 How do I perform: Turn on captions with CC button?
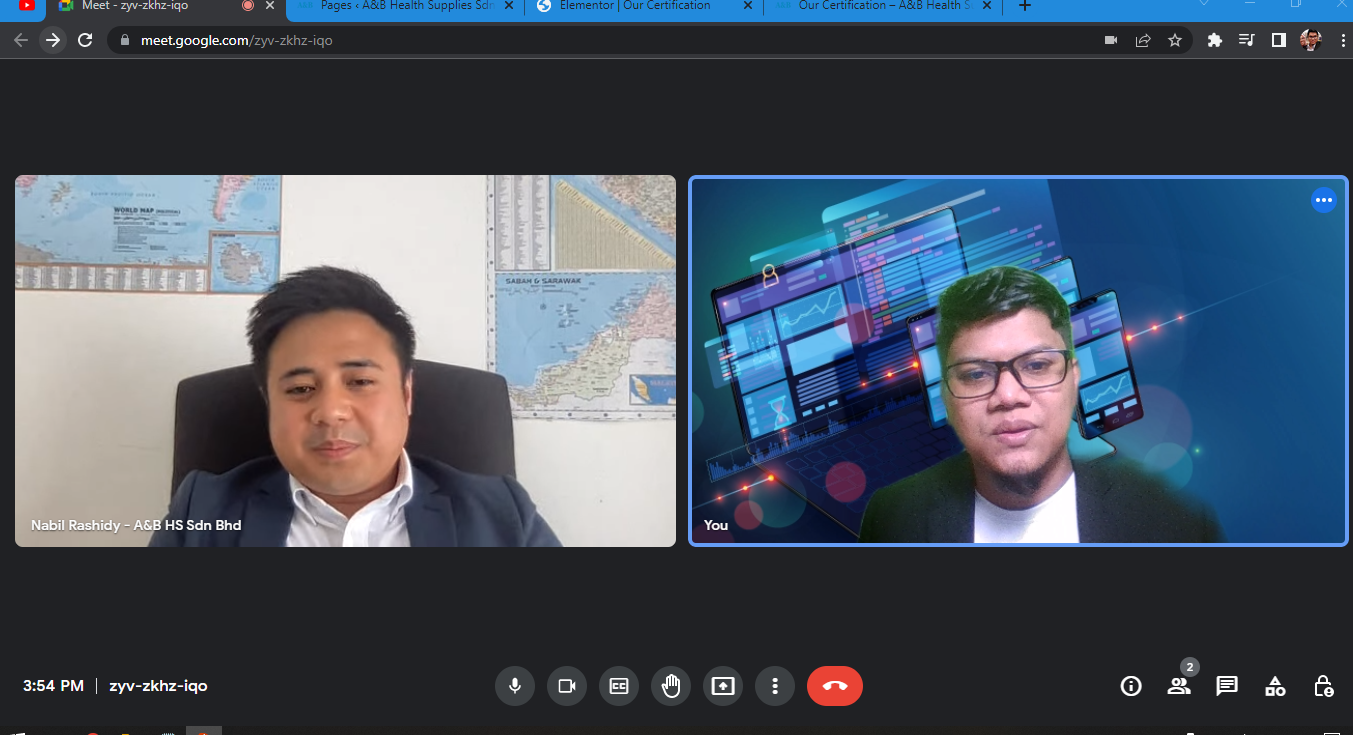click(619, 686)
